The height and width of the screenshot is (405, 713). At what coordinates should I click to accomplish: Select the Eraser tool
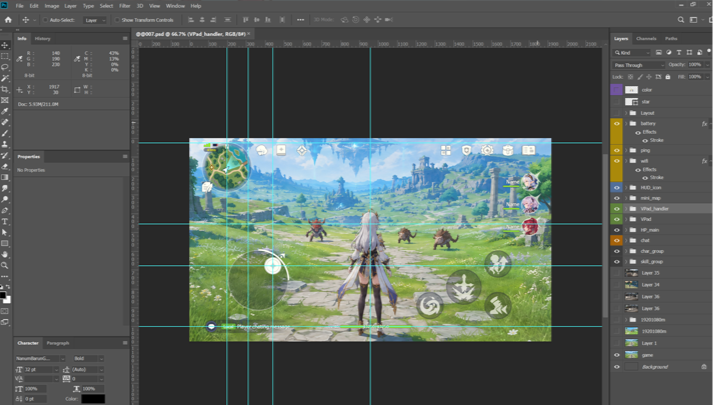(x=5, y=166)
